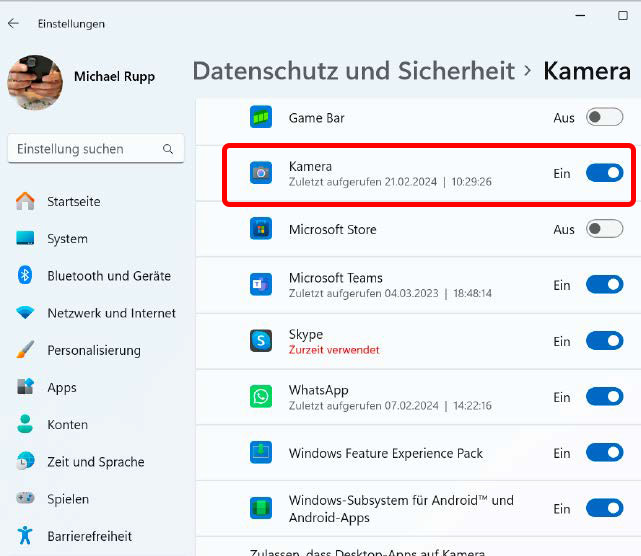Switch off Skype camera access

pos(605,341)
